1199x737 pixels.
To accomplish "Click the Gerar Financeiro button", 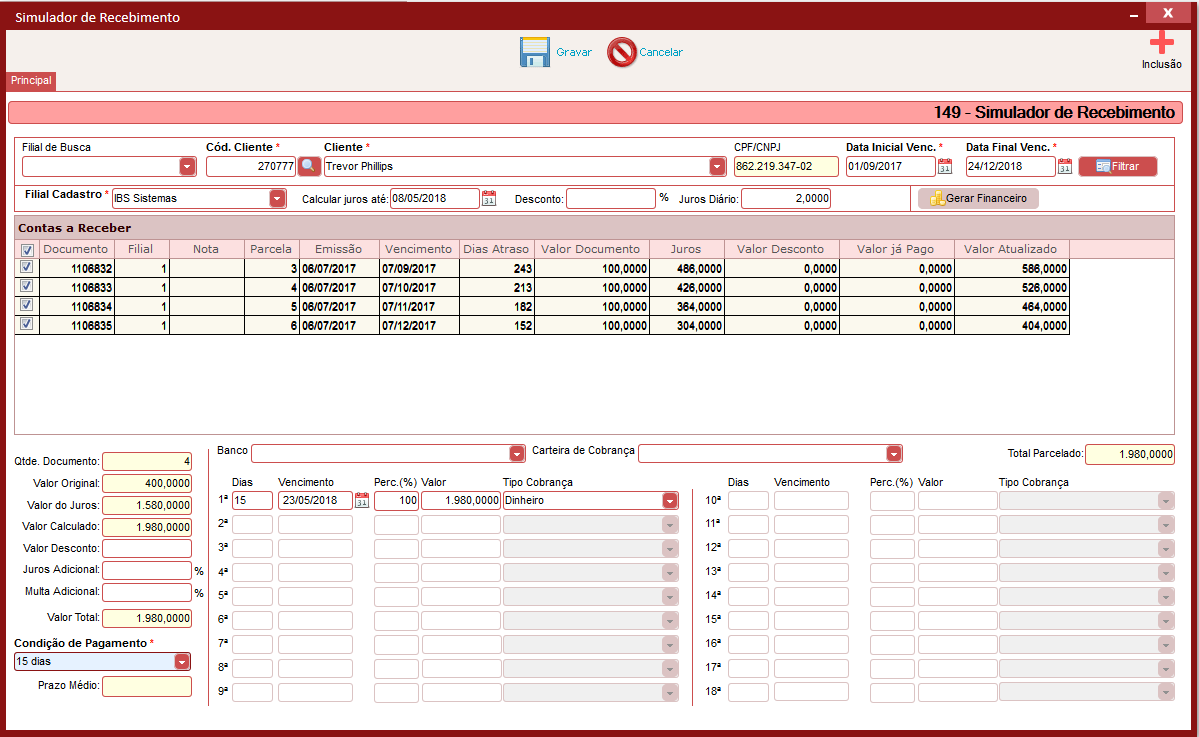I will 979,199.
